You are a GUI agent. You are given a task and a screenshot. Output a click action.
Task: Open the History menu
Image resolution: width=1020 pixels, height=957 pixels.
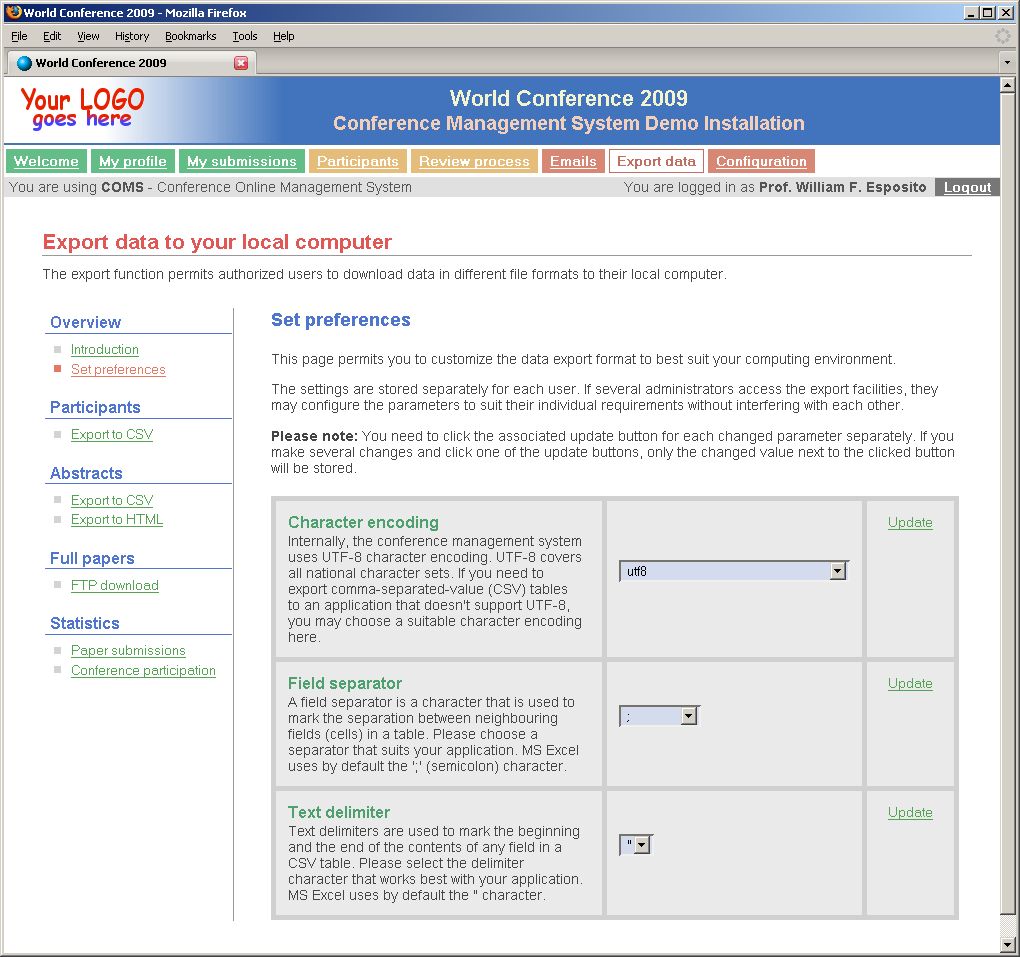pyautogui.click(x=132, y=36)
